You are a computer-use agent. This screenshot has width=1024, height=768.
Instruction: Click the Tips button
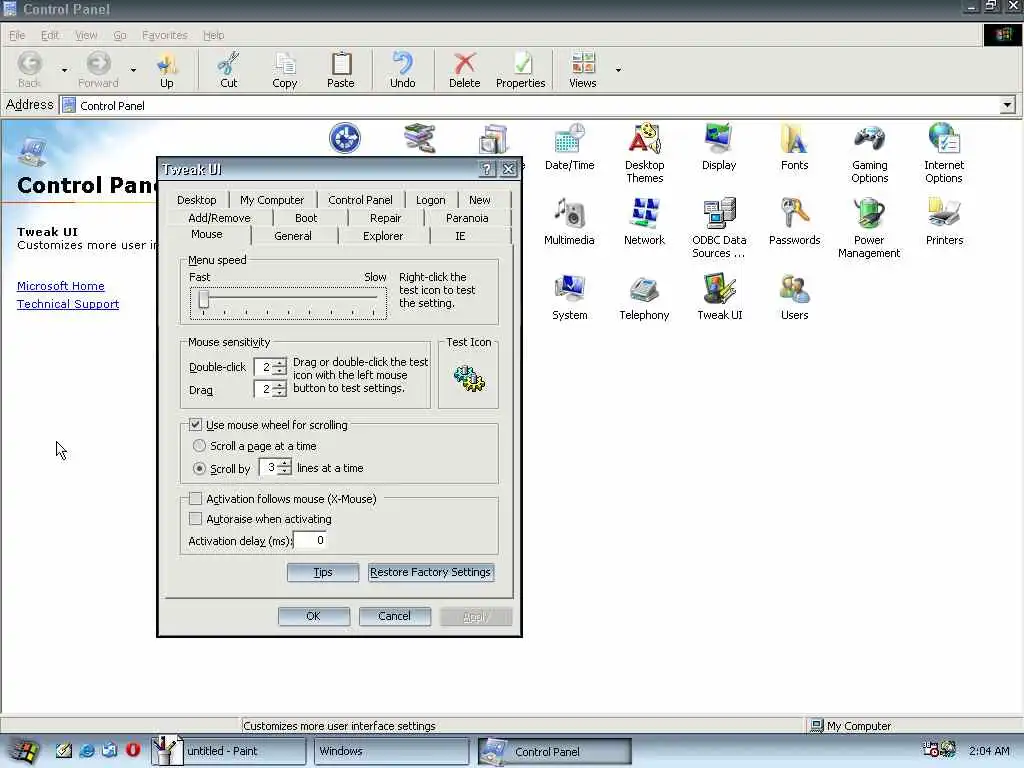[323, 572]
